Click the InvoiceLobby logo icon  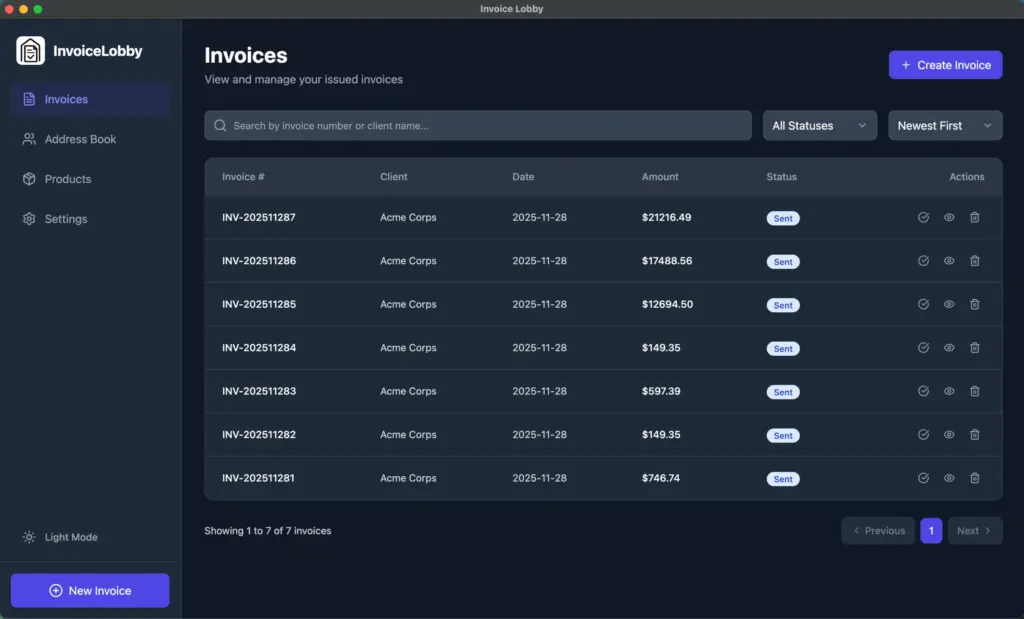click(30, 50)
